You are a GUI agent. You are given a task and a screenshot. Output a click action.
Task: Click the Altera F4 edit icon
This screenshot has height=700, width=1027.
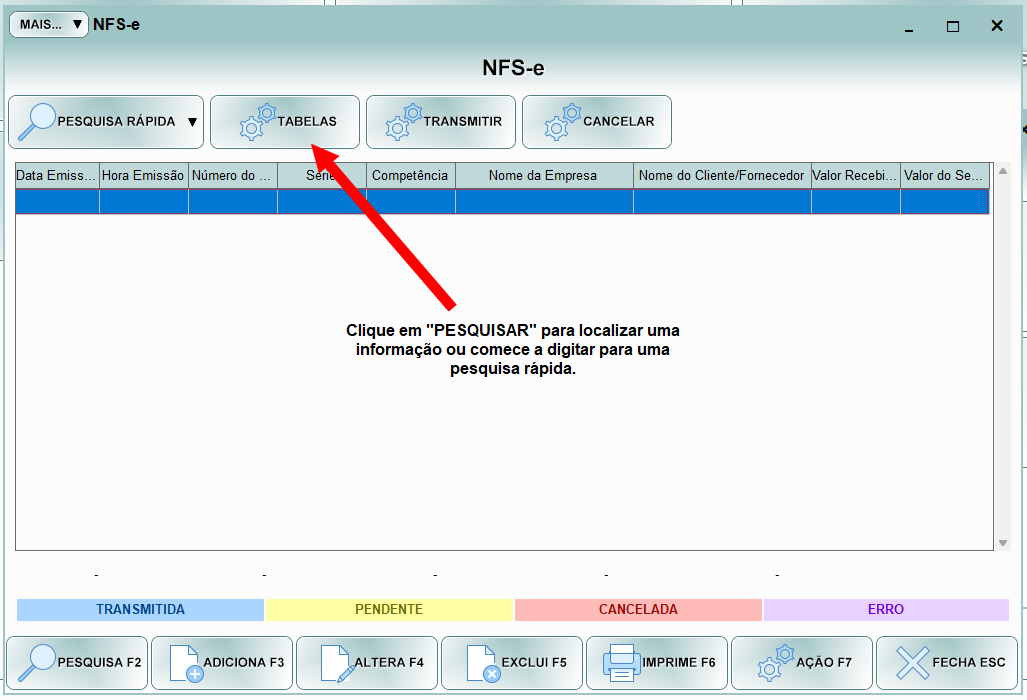336,662
